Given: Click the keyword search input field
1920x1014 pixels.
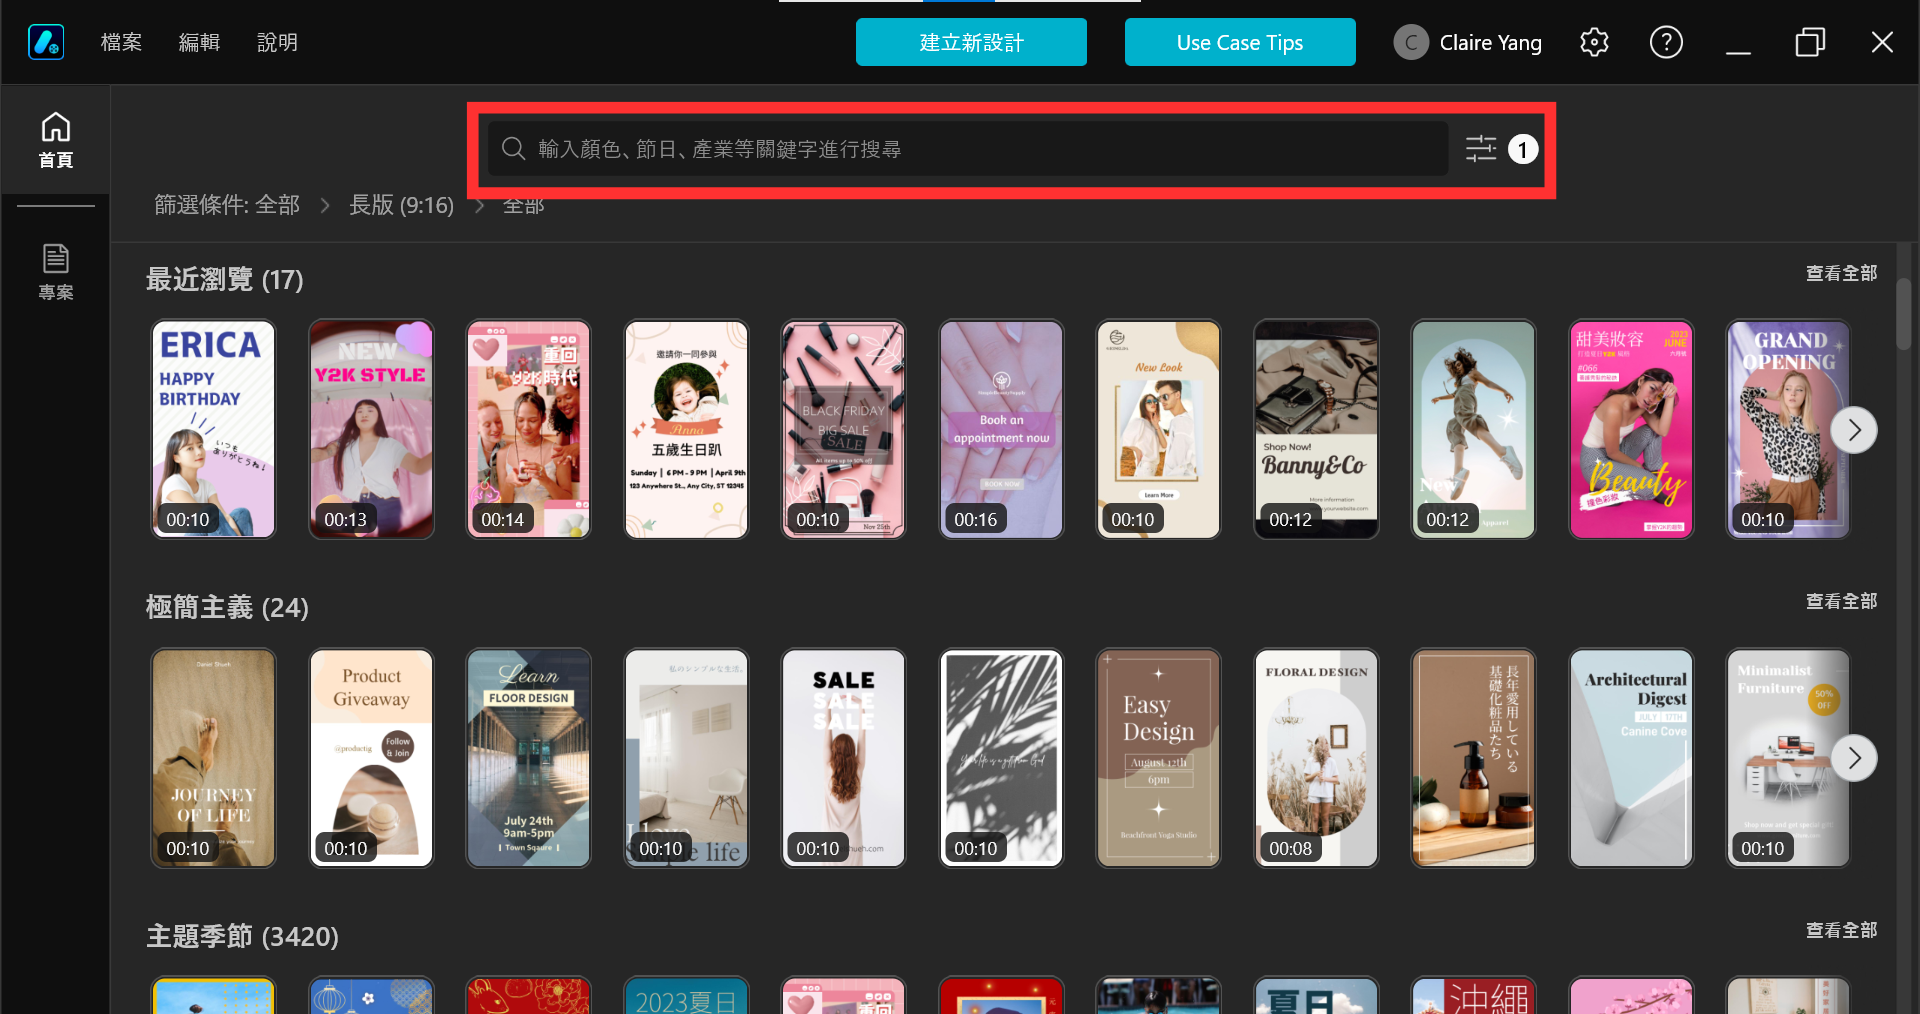Looking at the screenshot, I should pos(968,149).
